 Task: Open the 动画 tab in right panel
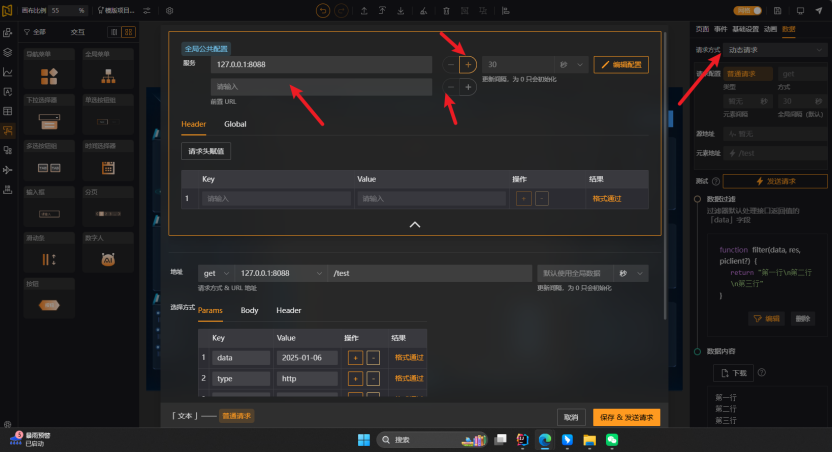pyautogui.click(x=770, y=29)
